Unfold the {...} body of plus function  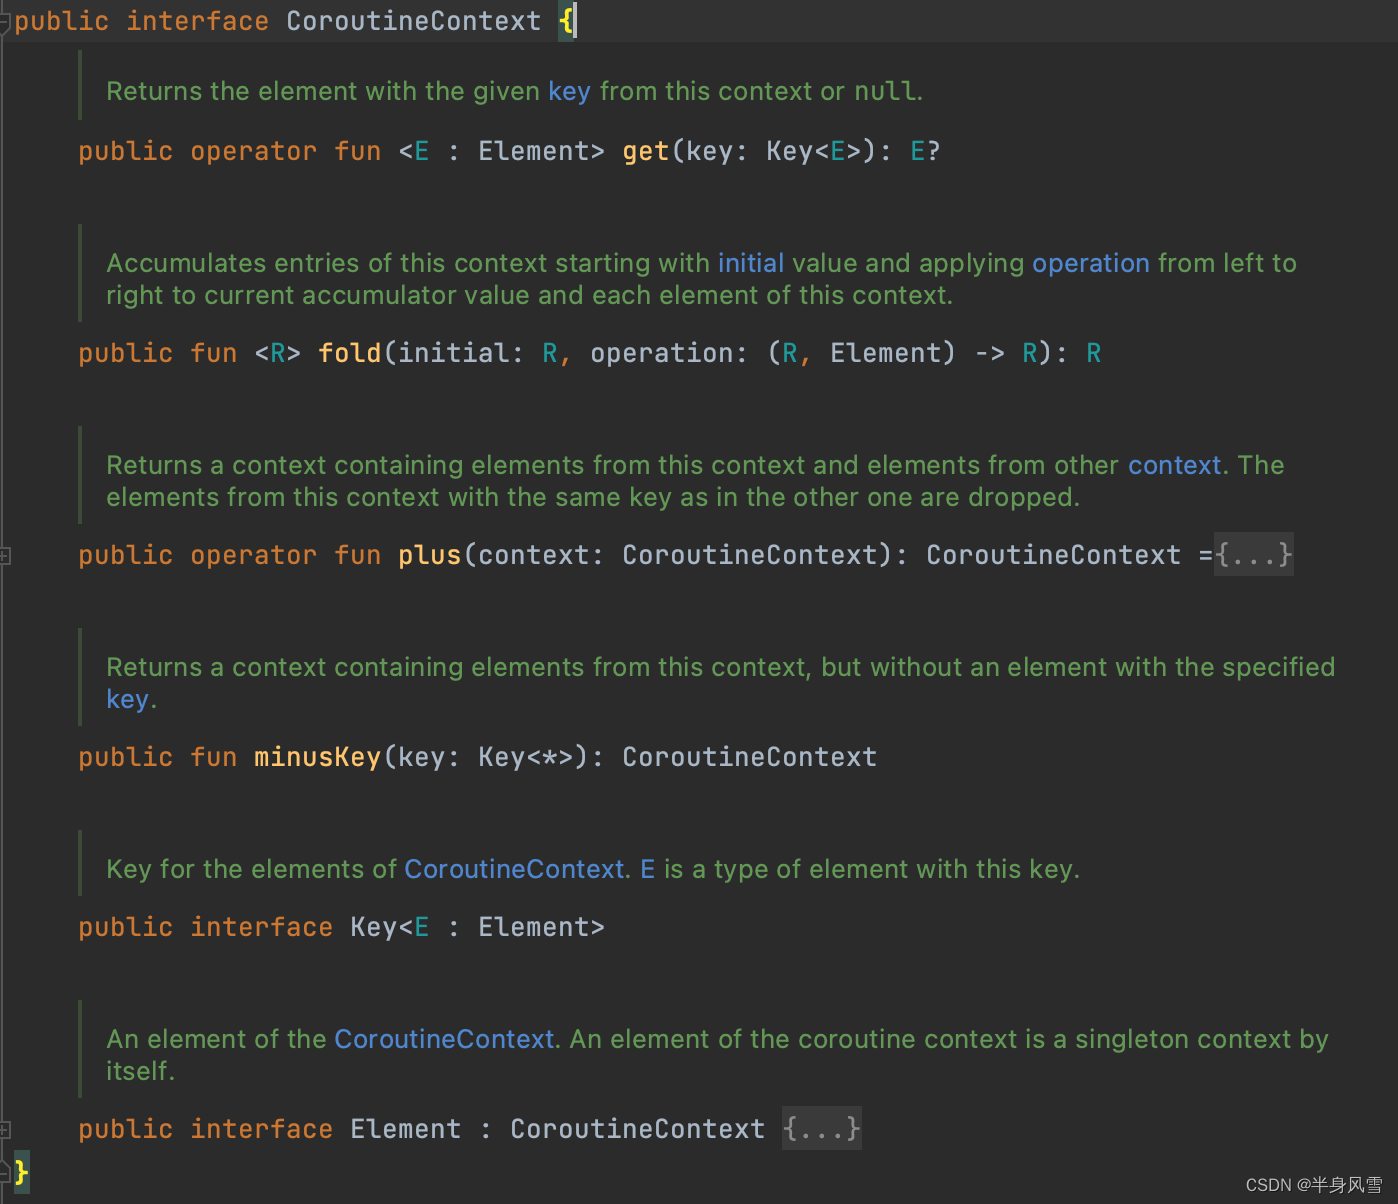click(x=1254, y=555)
